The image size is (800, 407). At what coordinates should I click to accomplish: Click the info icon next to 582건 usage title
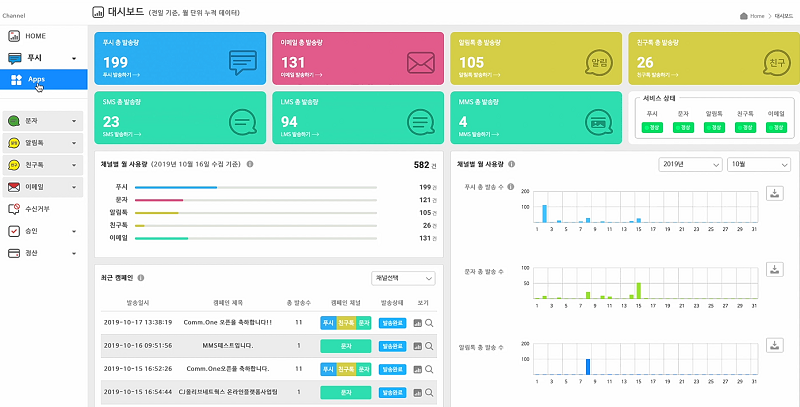coord(250,164)
